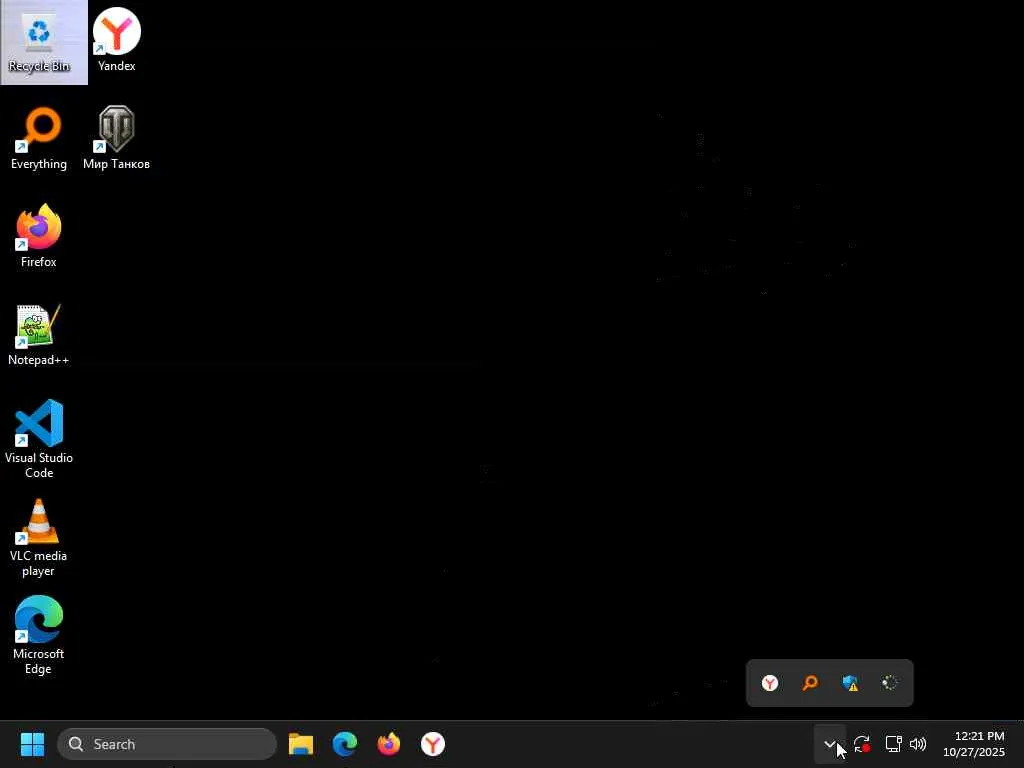
Task: Launch Firefox from the taskbar
Action: [389, 744]
